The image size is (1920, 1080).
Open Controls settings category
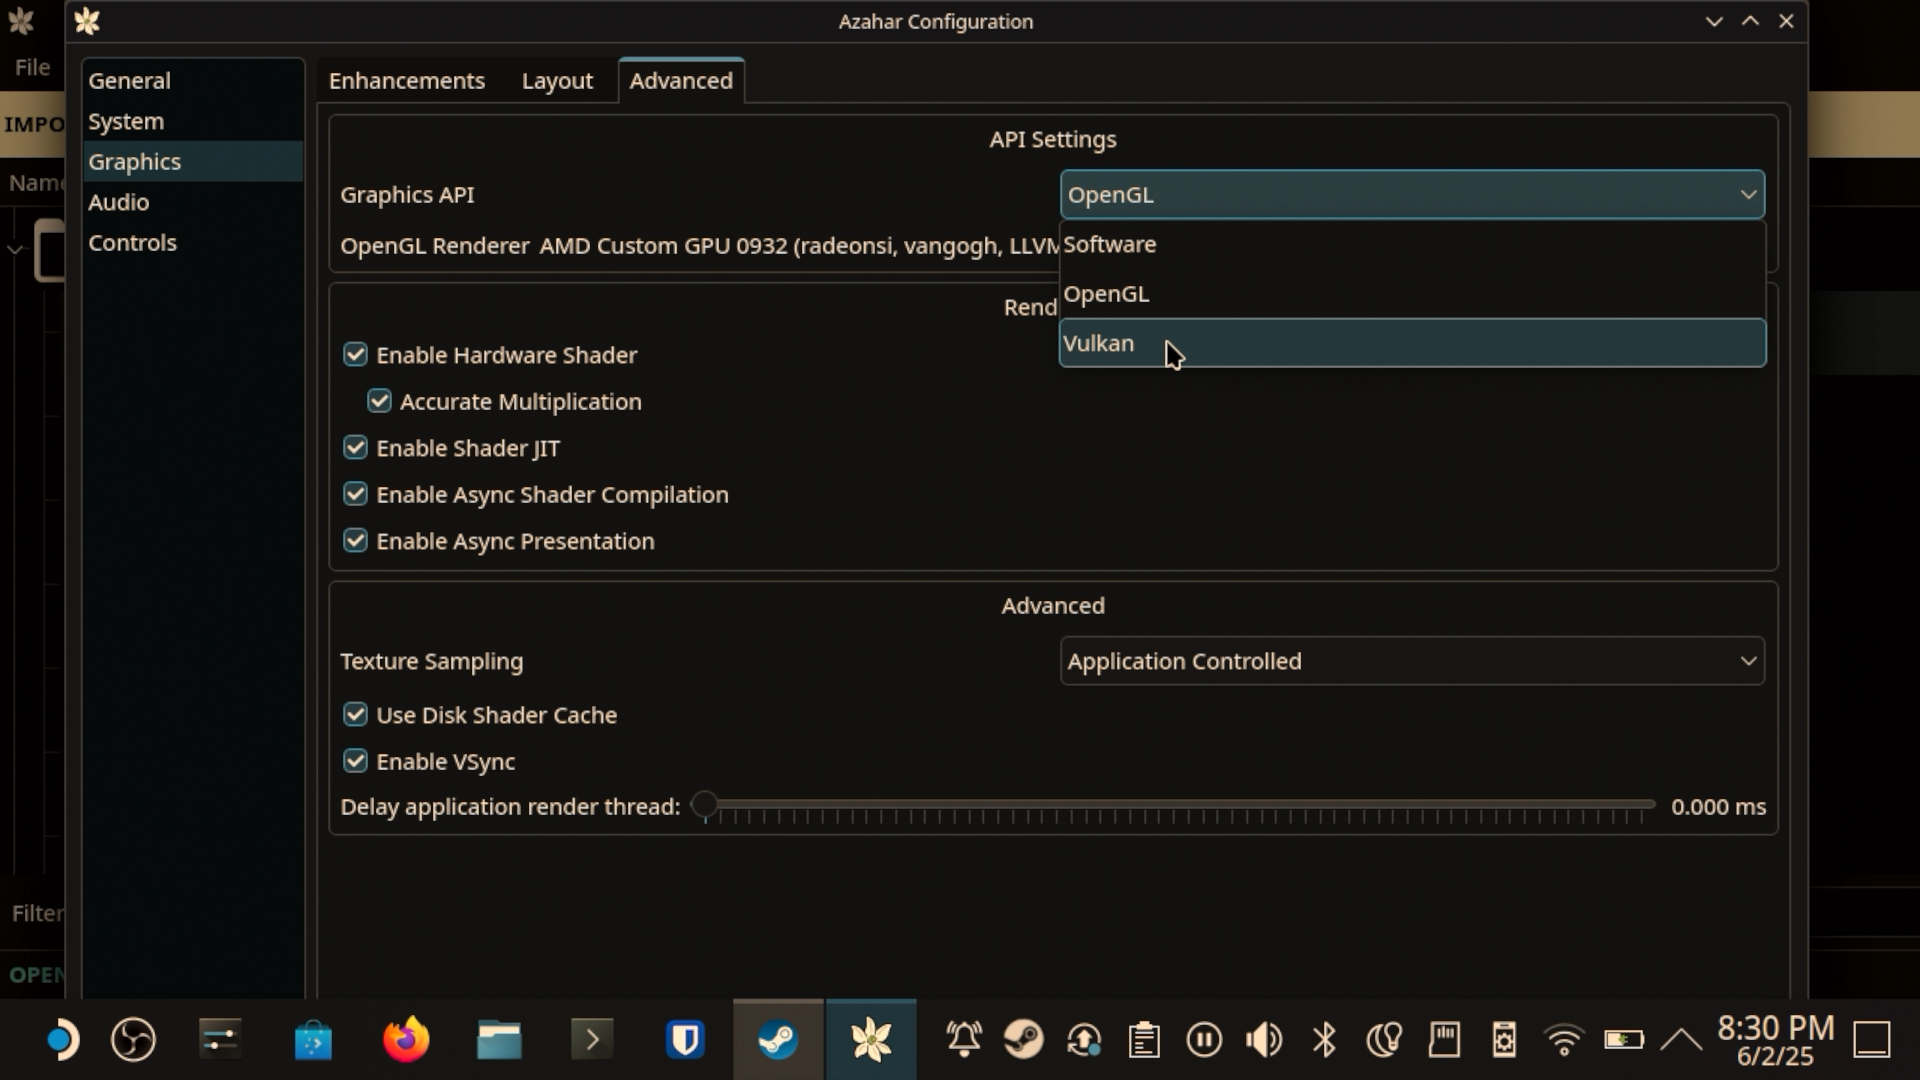tap(192, 242)
